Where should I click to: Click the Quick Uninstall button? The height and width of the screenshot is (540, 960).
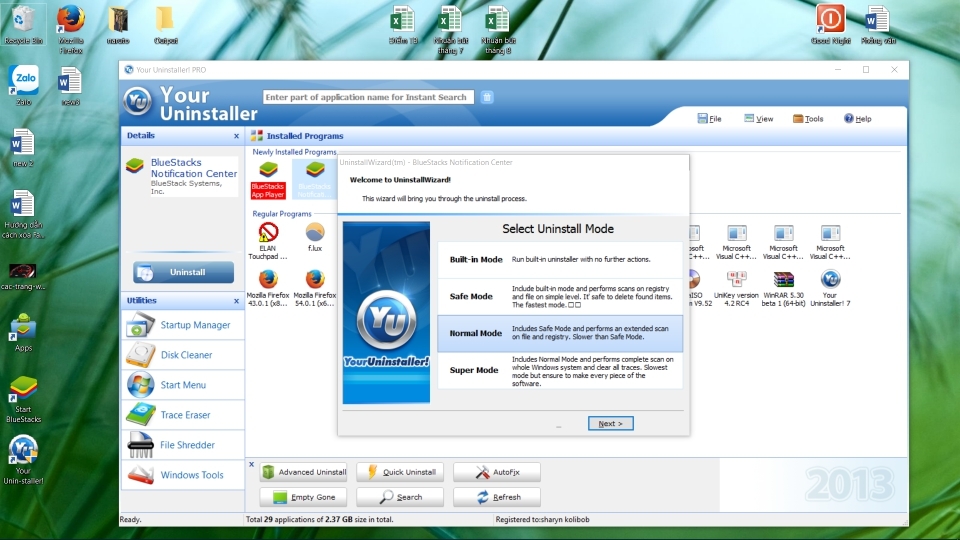point(400,472)
